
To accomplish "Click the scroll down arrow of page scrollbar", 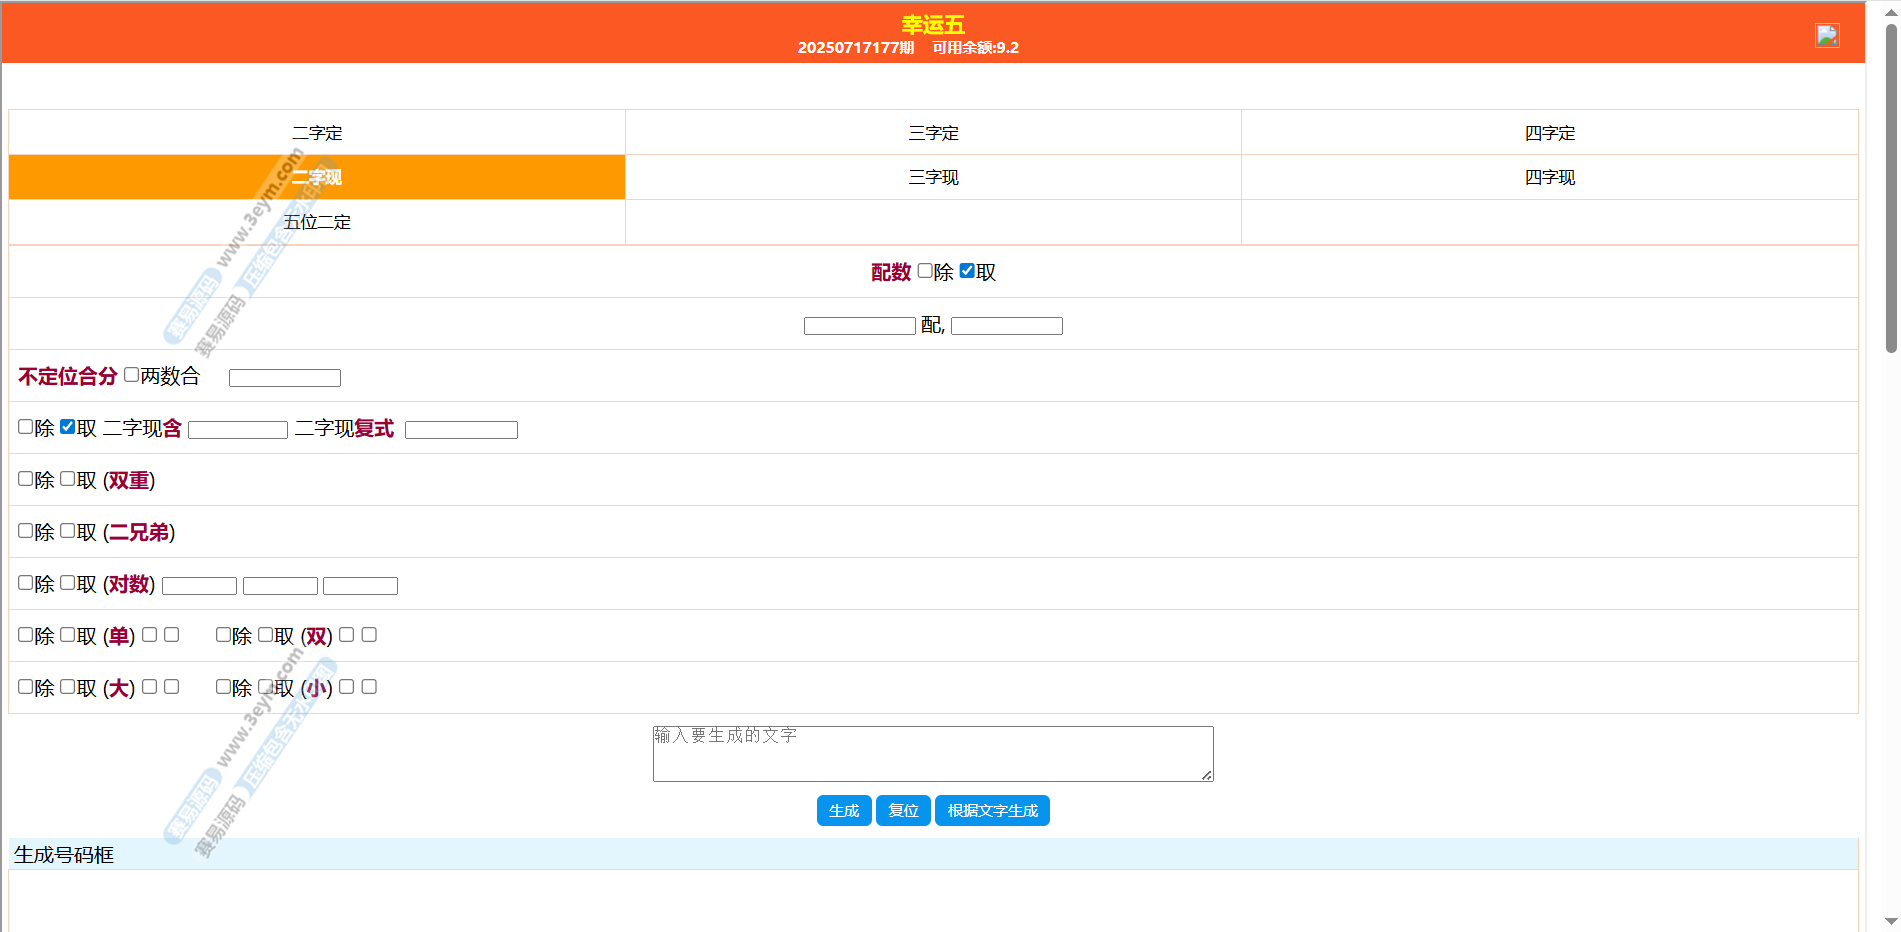I will 1890,921.
